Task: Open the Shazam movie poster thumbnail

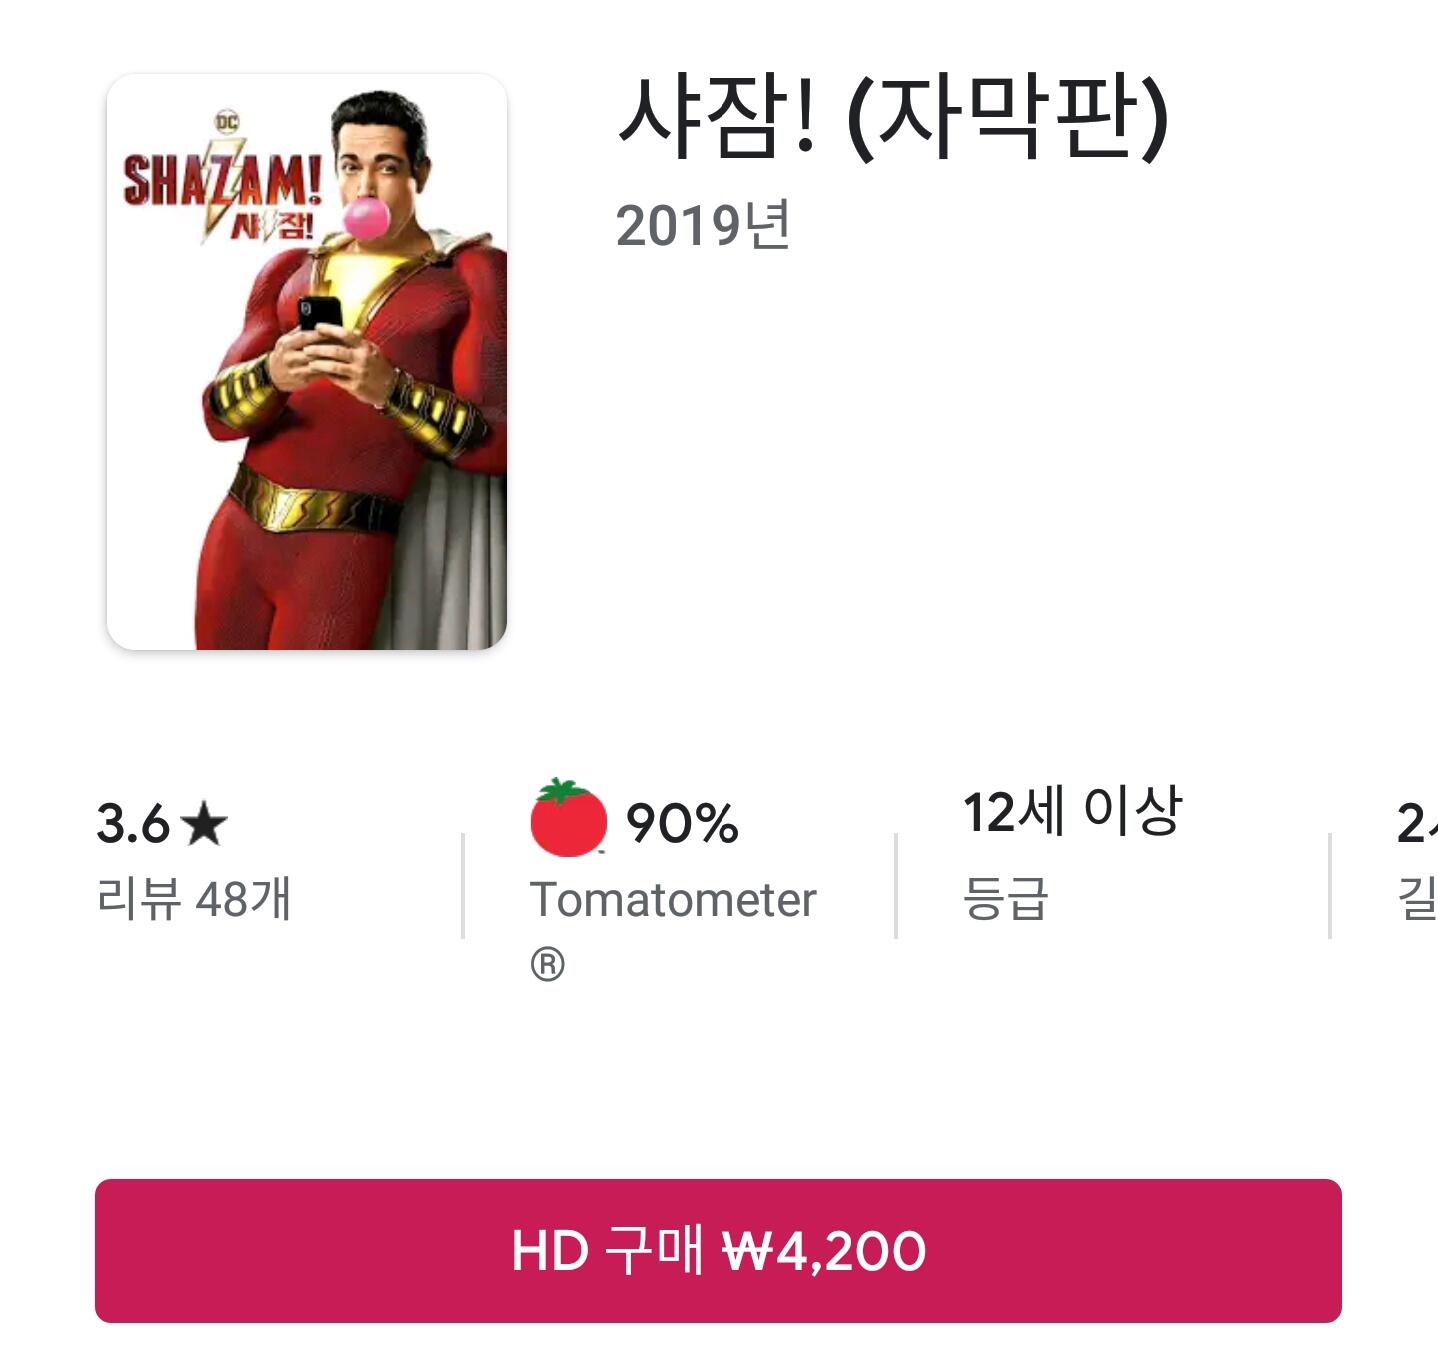Action: pos(307,362)
